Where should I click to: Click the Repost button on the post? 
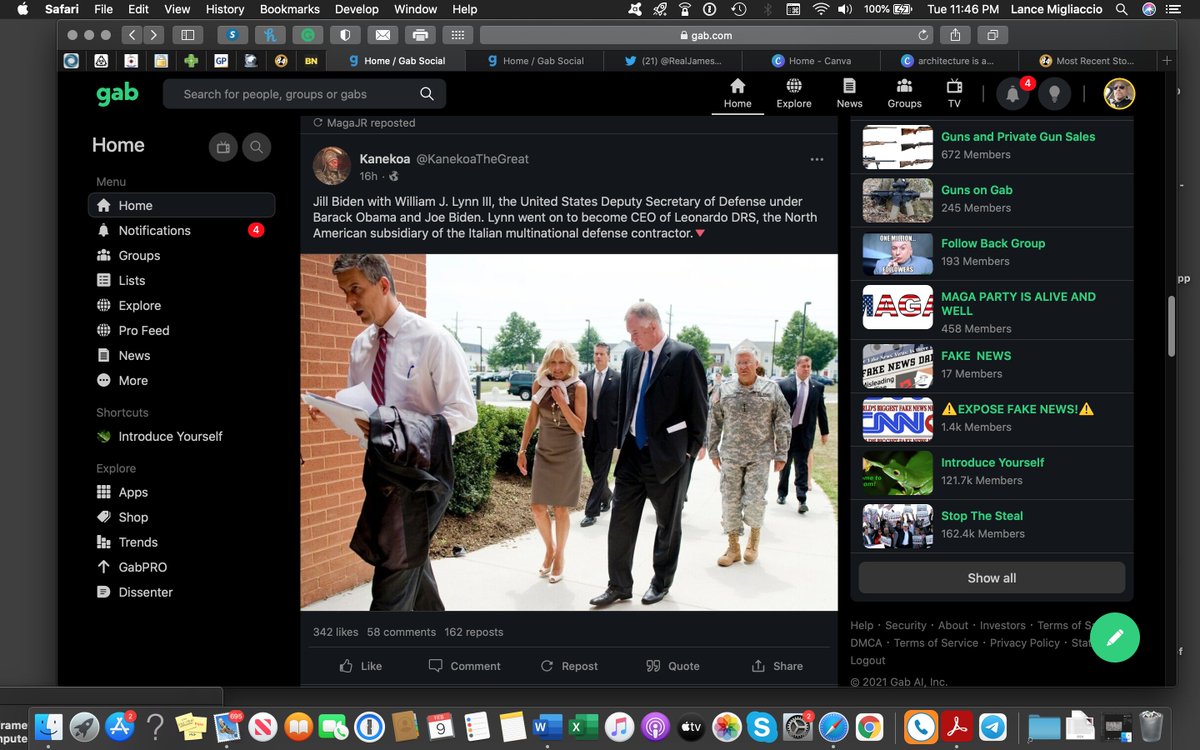pos(569,666)
